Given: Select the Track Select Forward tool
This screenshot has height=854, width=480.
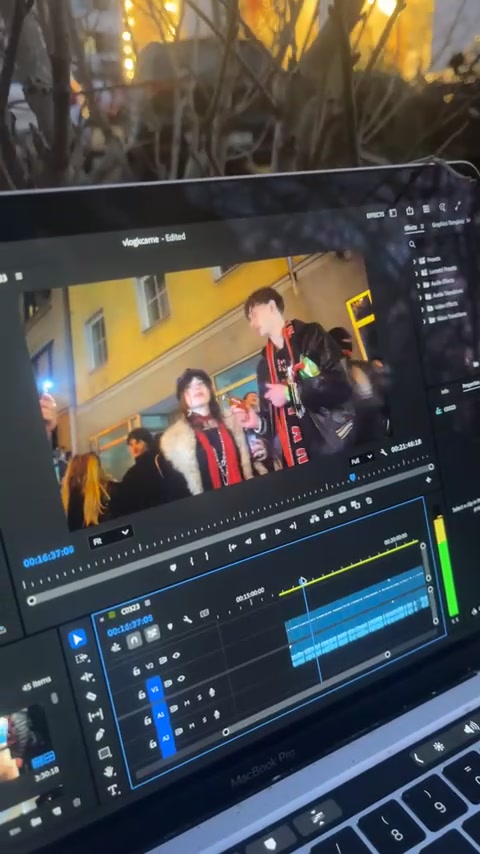Looking at the screenshot, I should (x=82, y=658).
